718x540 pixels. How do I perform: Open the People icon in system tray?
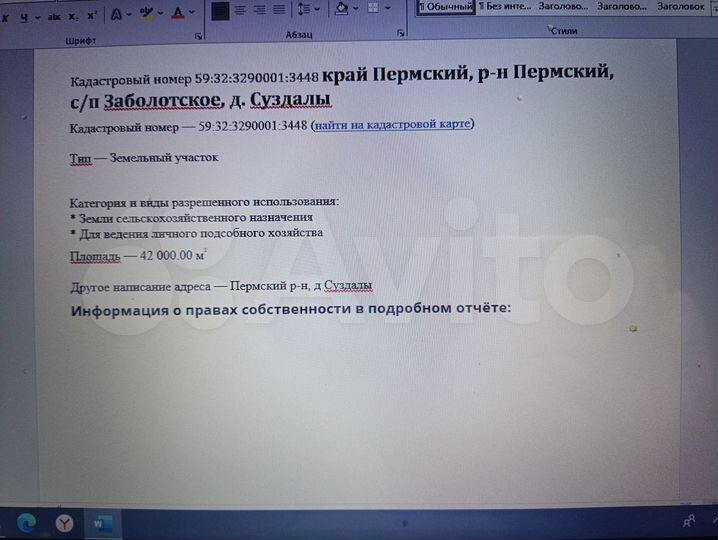[x=689, y=521]
